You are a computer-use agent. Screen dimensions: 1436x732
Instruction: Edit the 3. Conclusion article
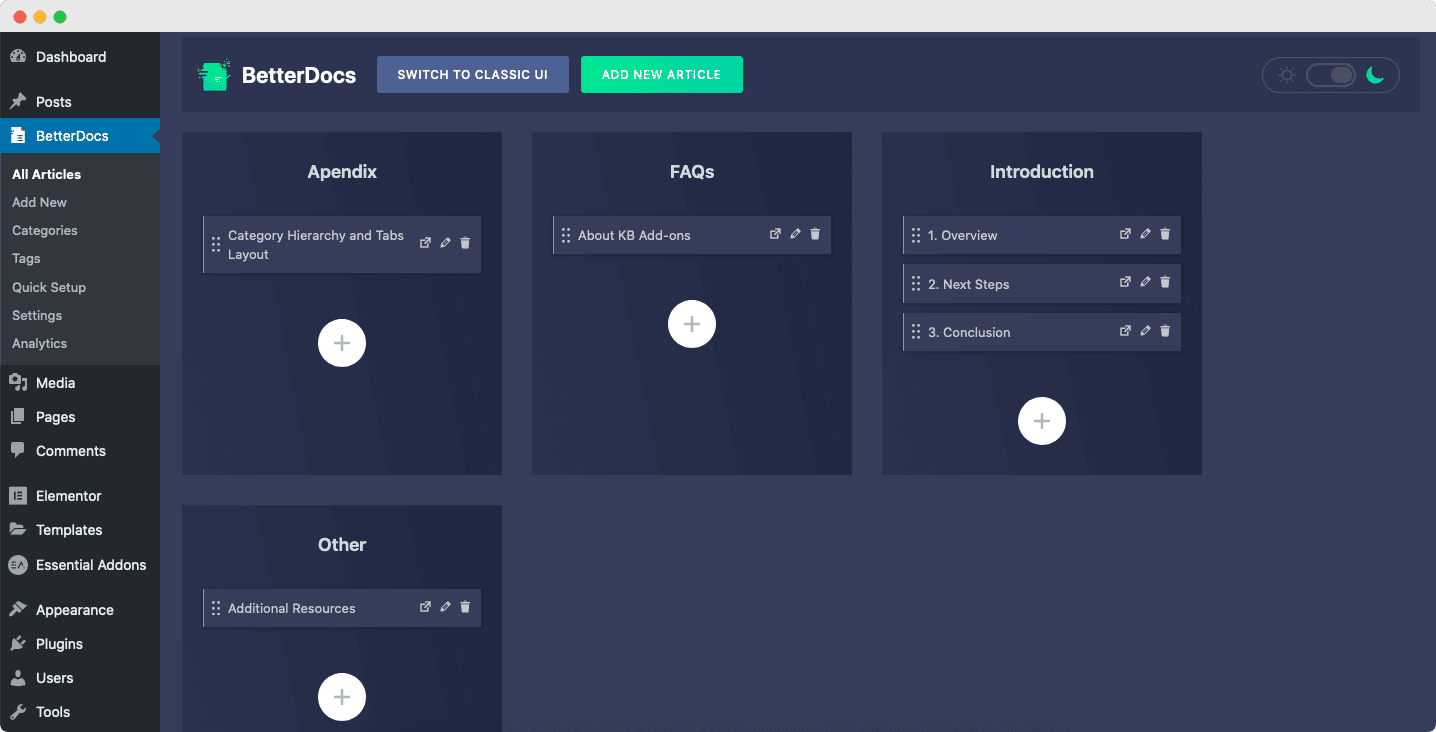[x=1145, y=331]
